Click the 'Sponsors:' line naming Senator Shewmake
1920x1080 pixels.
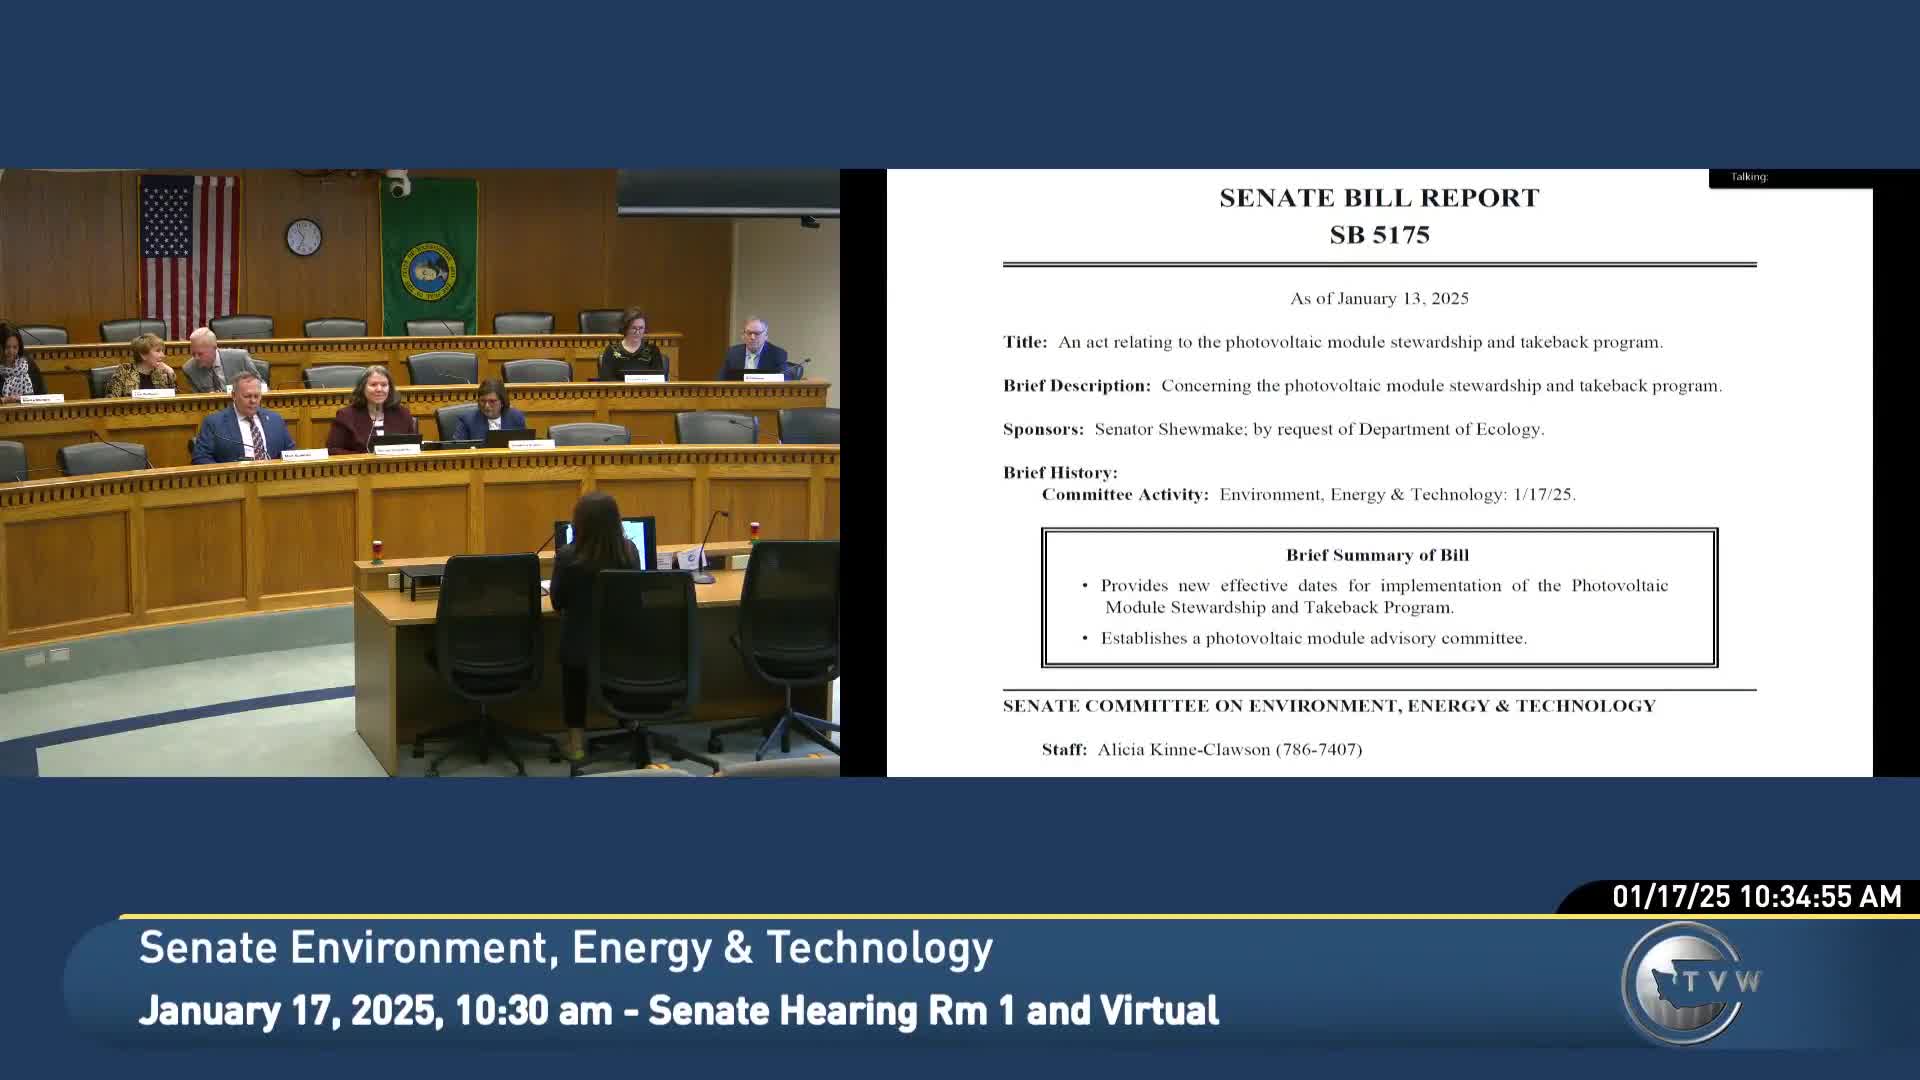coord(1273,429)
